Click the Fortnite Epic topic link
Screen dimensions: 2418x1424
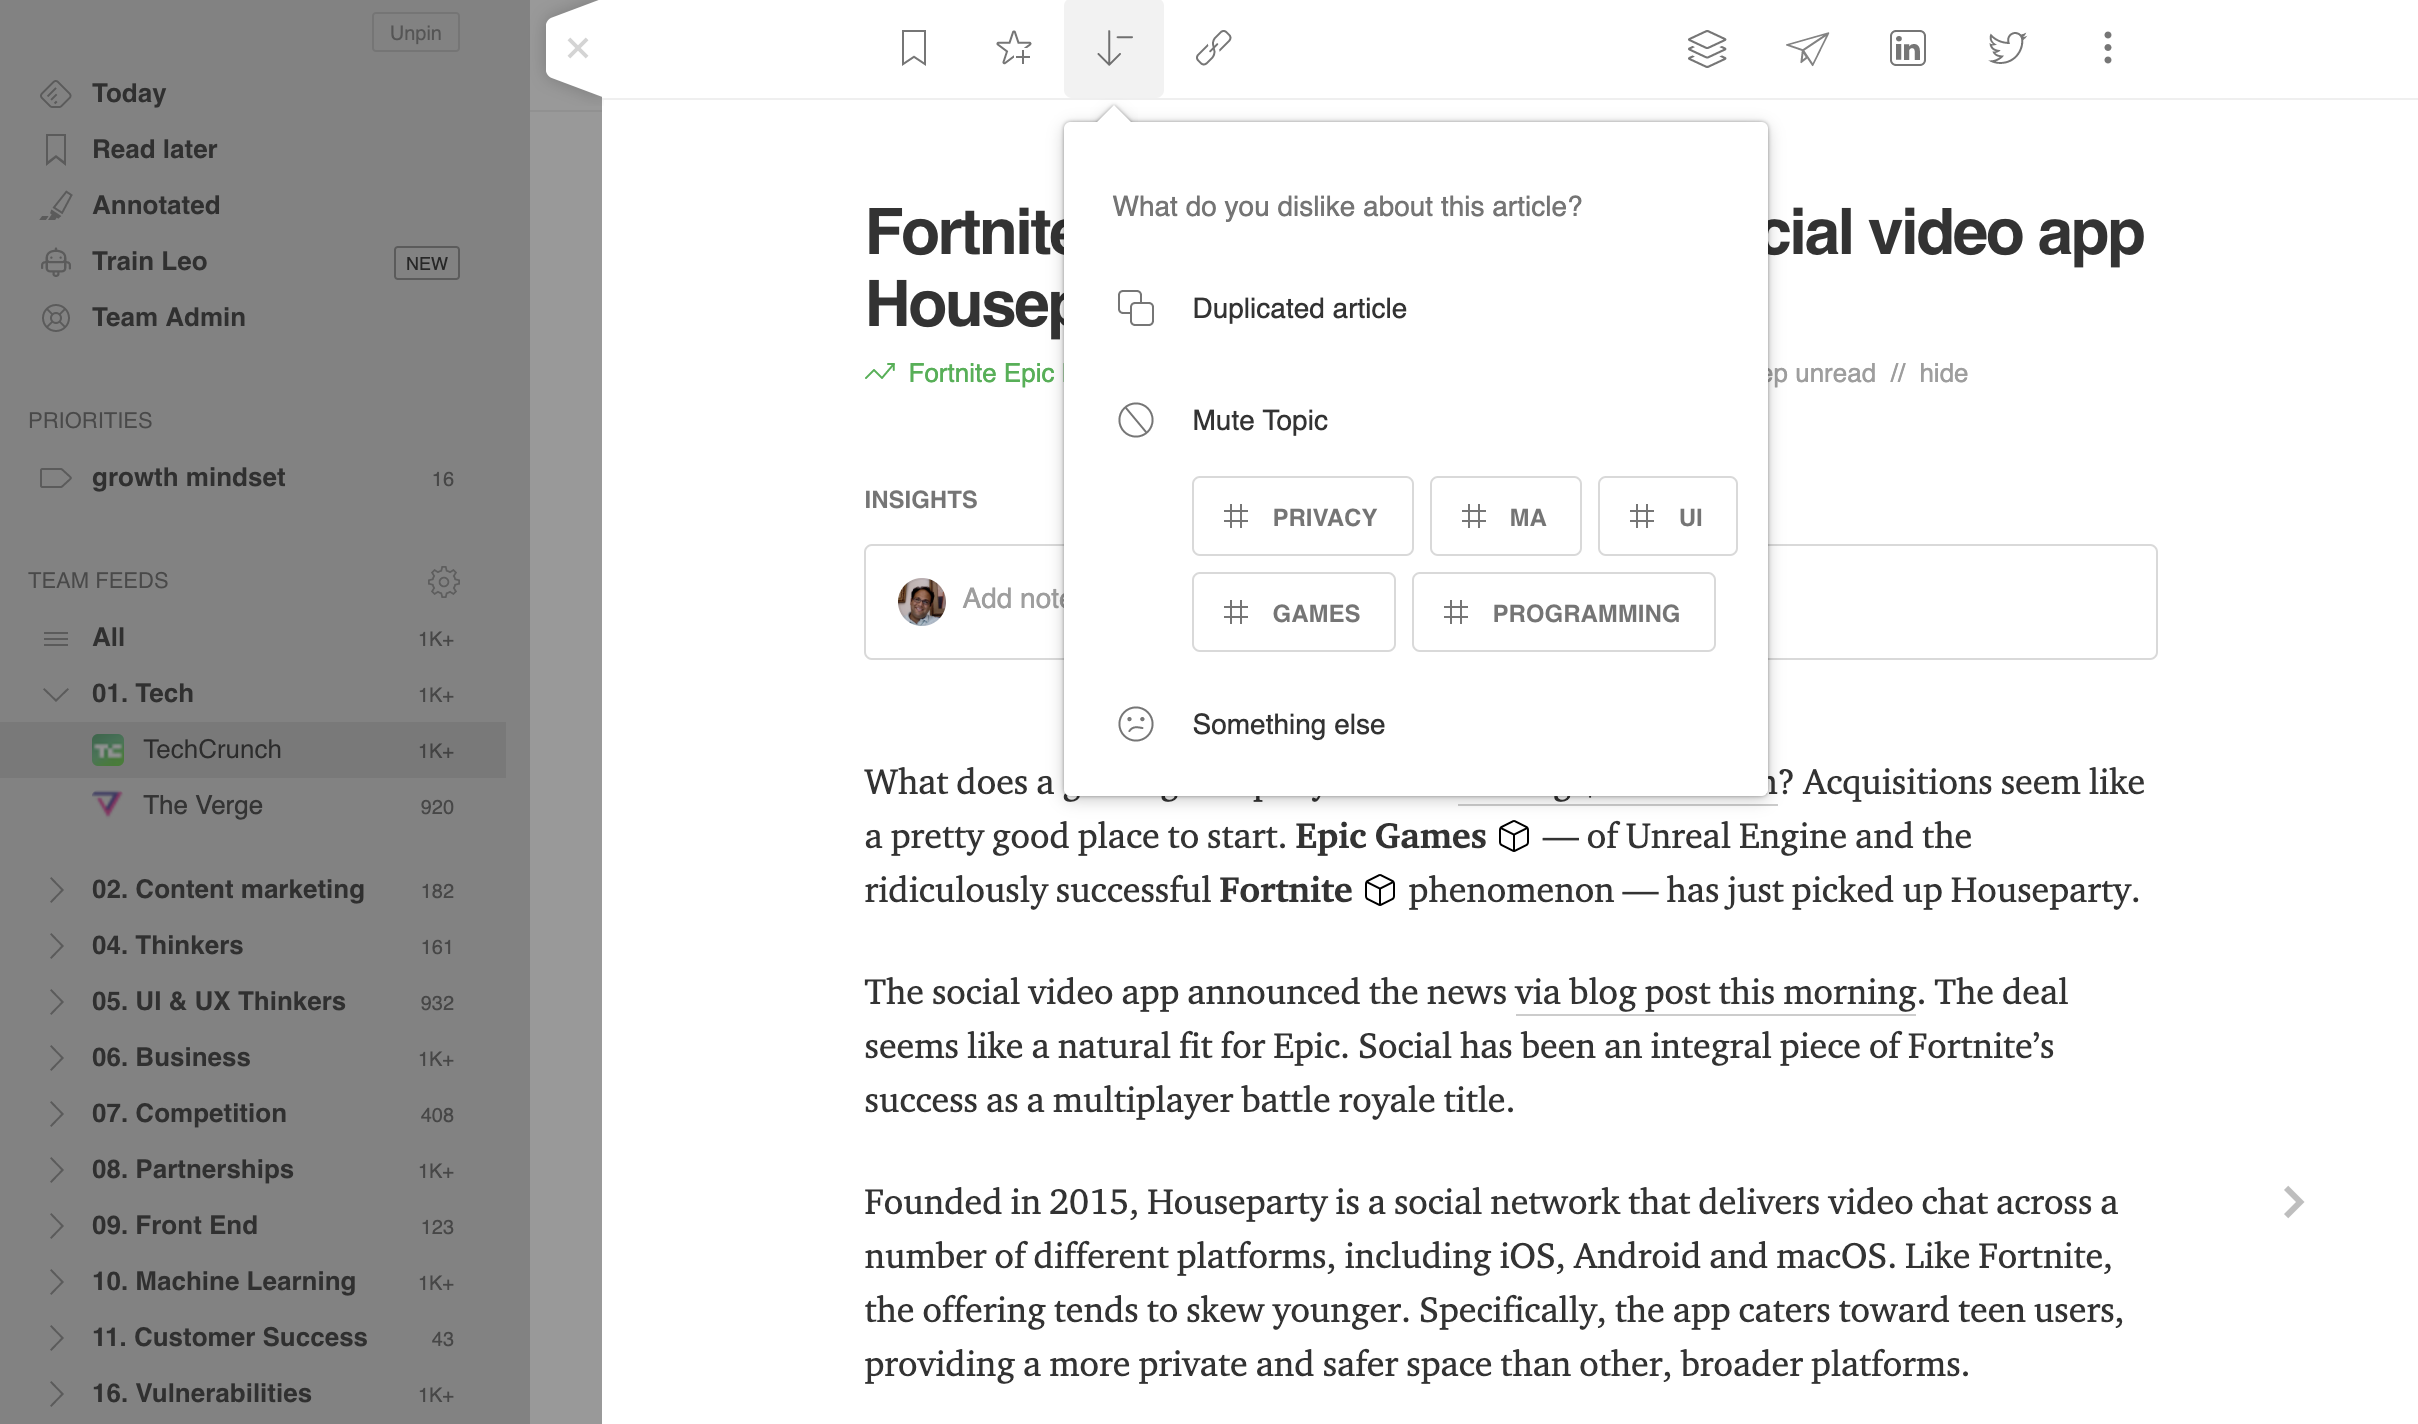click(x=981, y=373)
